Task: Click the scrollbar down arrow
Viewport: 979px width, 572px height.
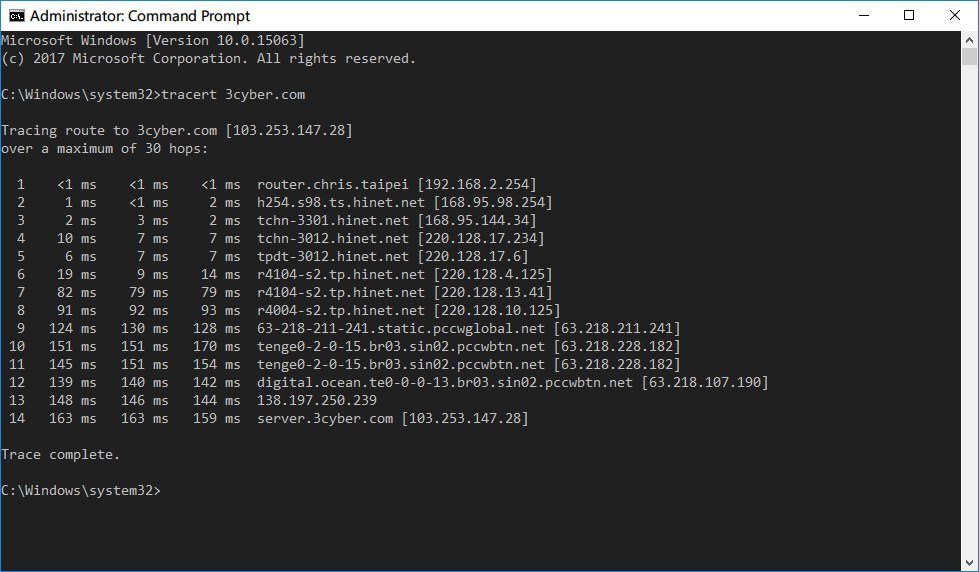Action: click(969, 563)
